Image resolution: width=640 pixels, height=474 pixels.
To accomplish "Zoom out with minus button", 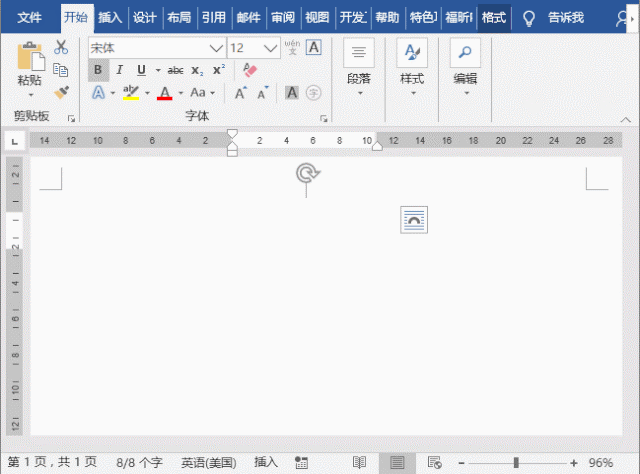I will [461, 463].
